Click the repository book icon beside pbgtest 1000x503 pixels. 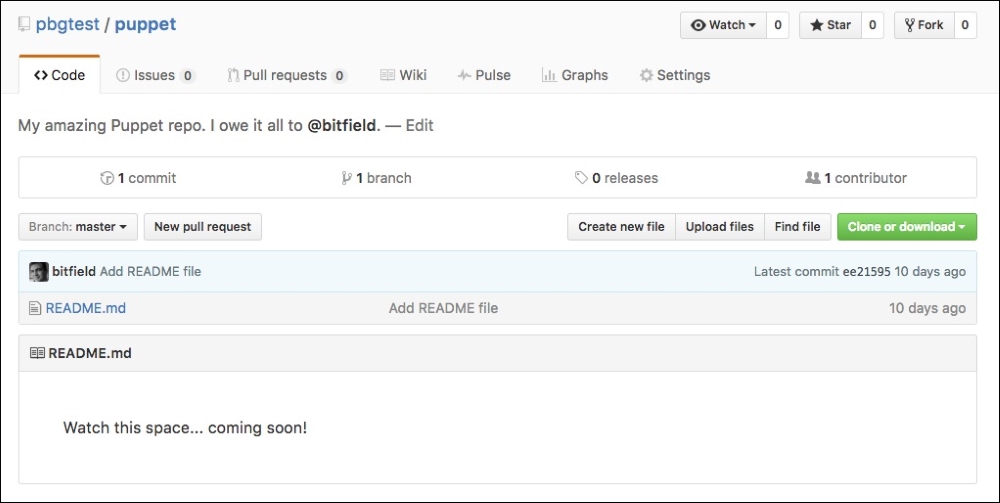click(24, 25)
